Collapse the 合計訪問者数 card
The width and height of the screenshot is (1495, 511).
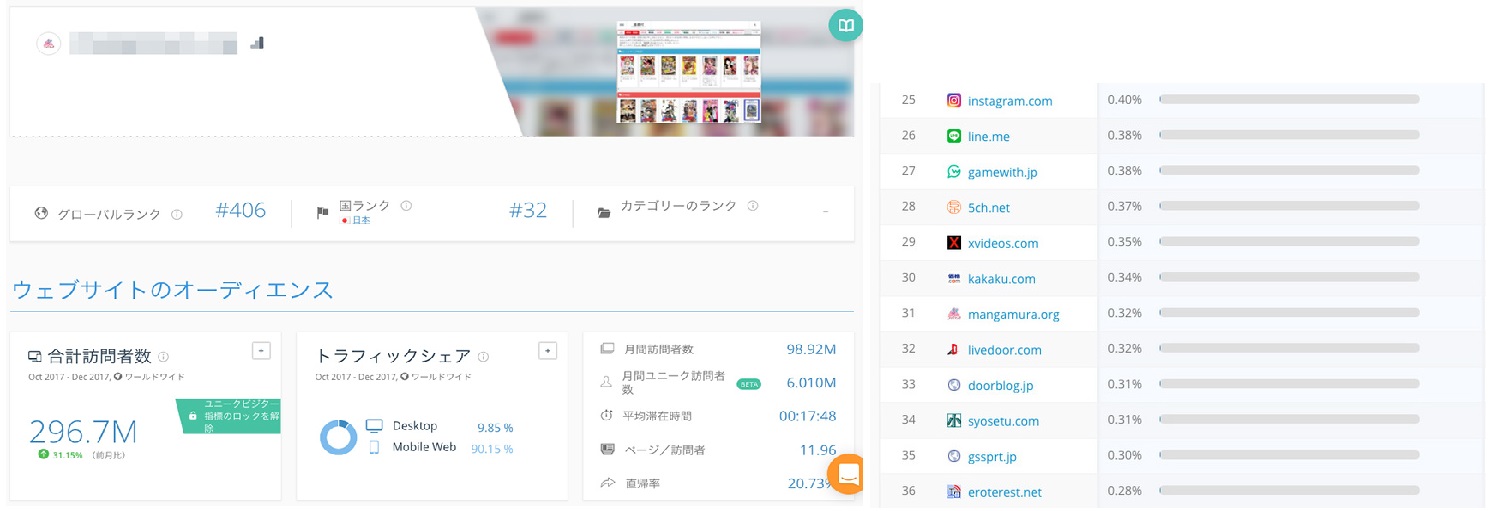(261, 350)
